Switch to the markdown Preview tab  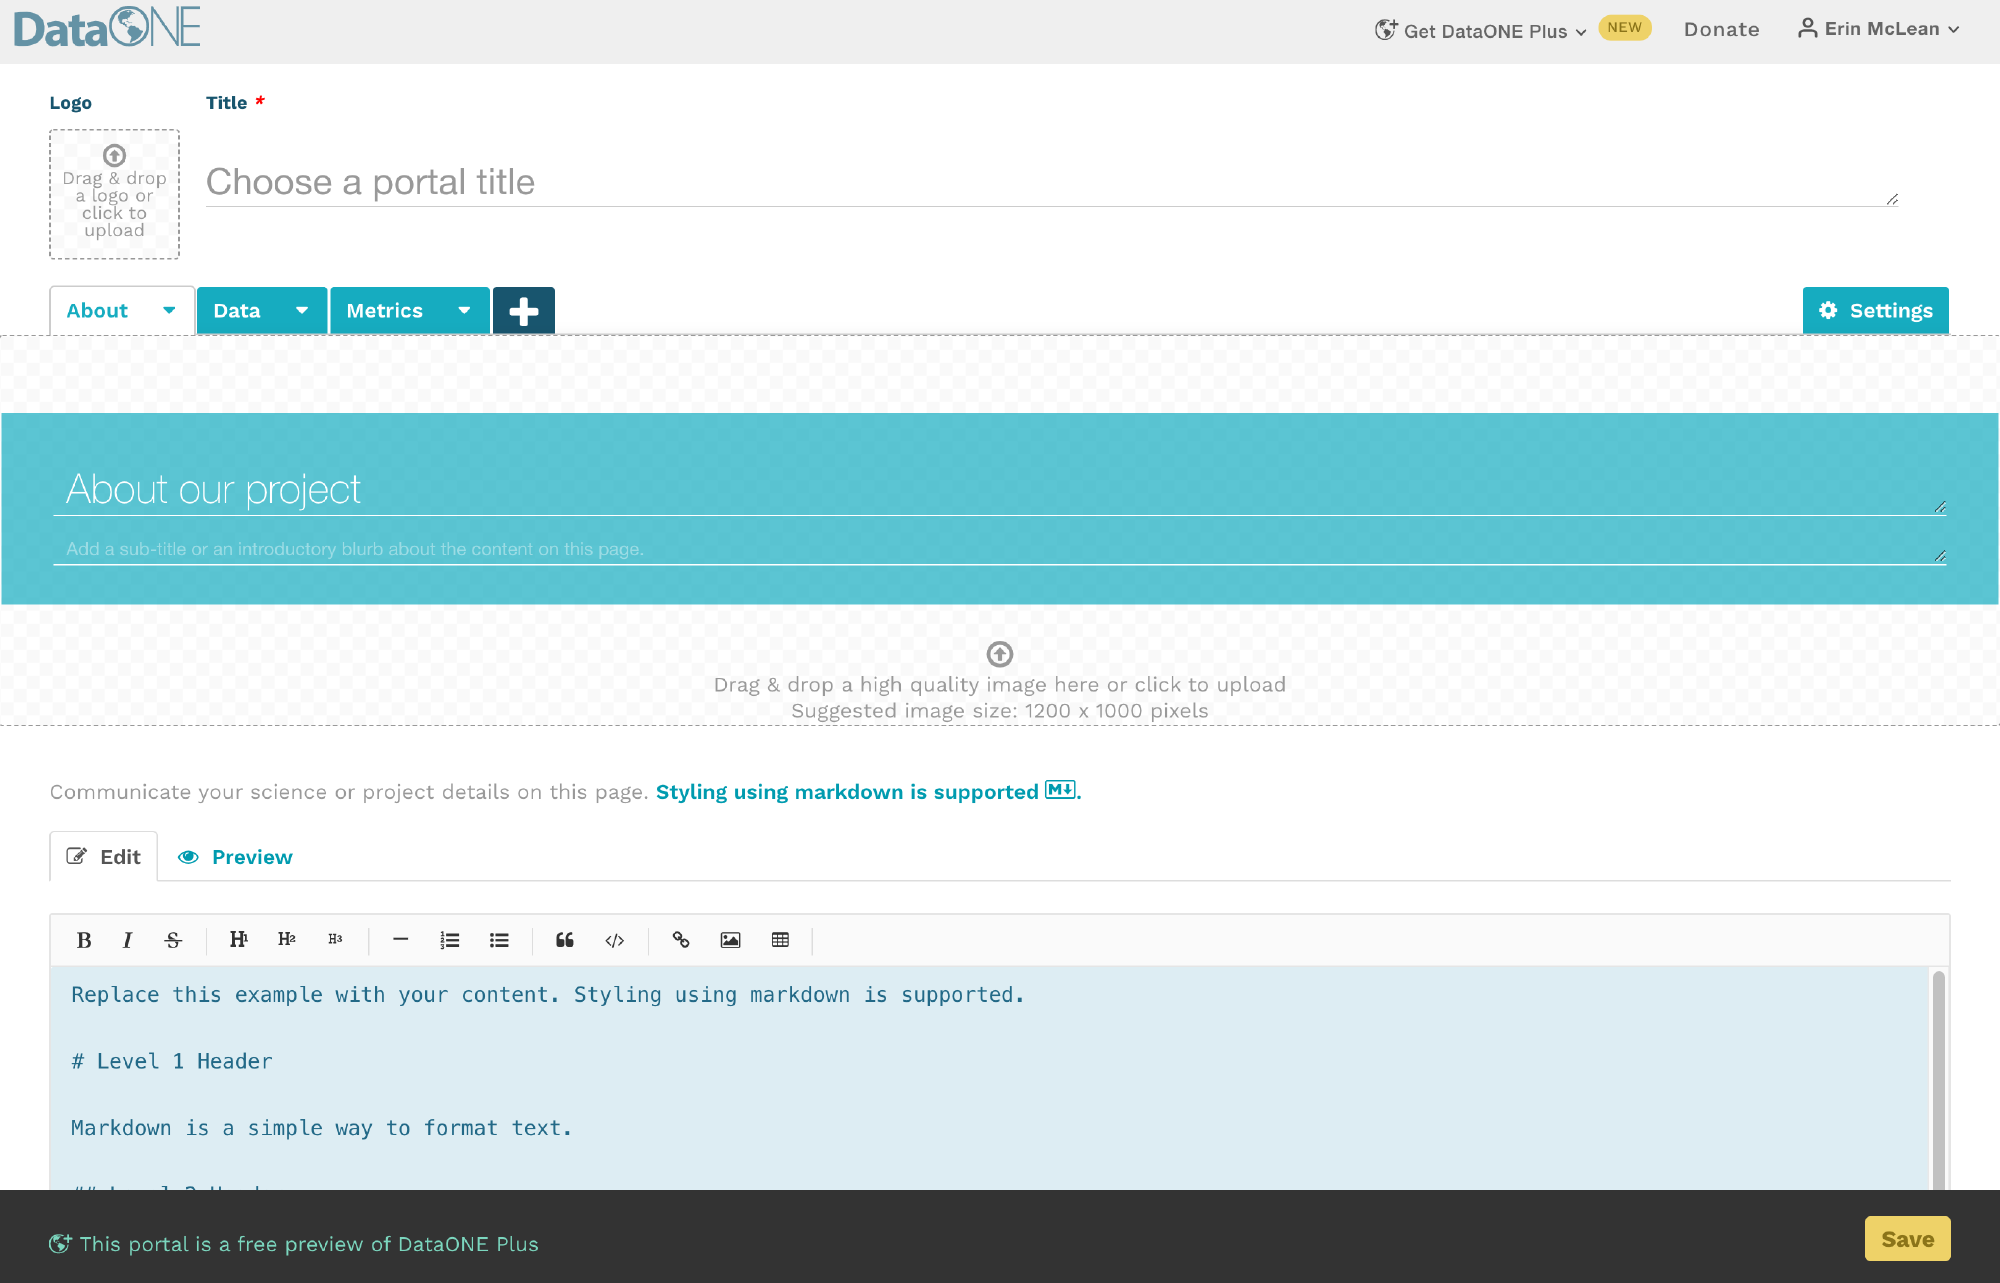[236, 857]
